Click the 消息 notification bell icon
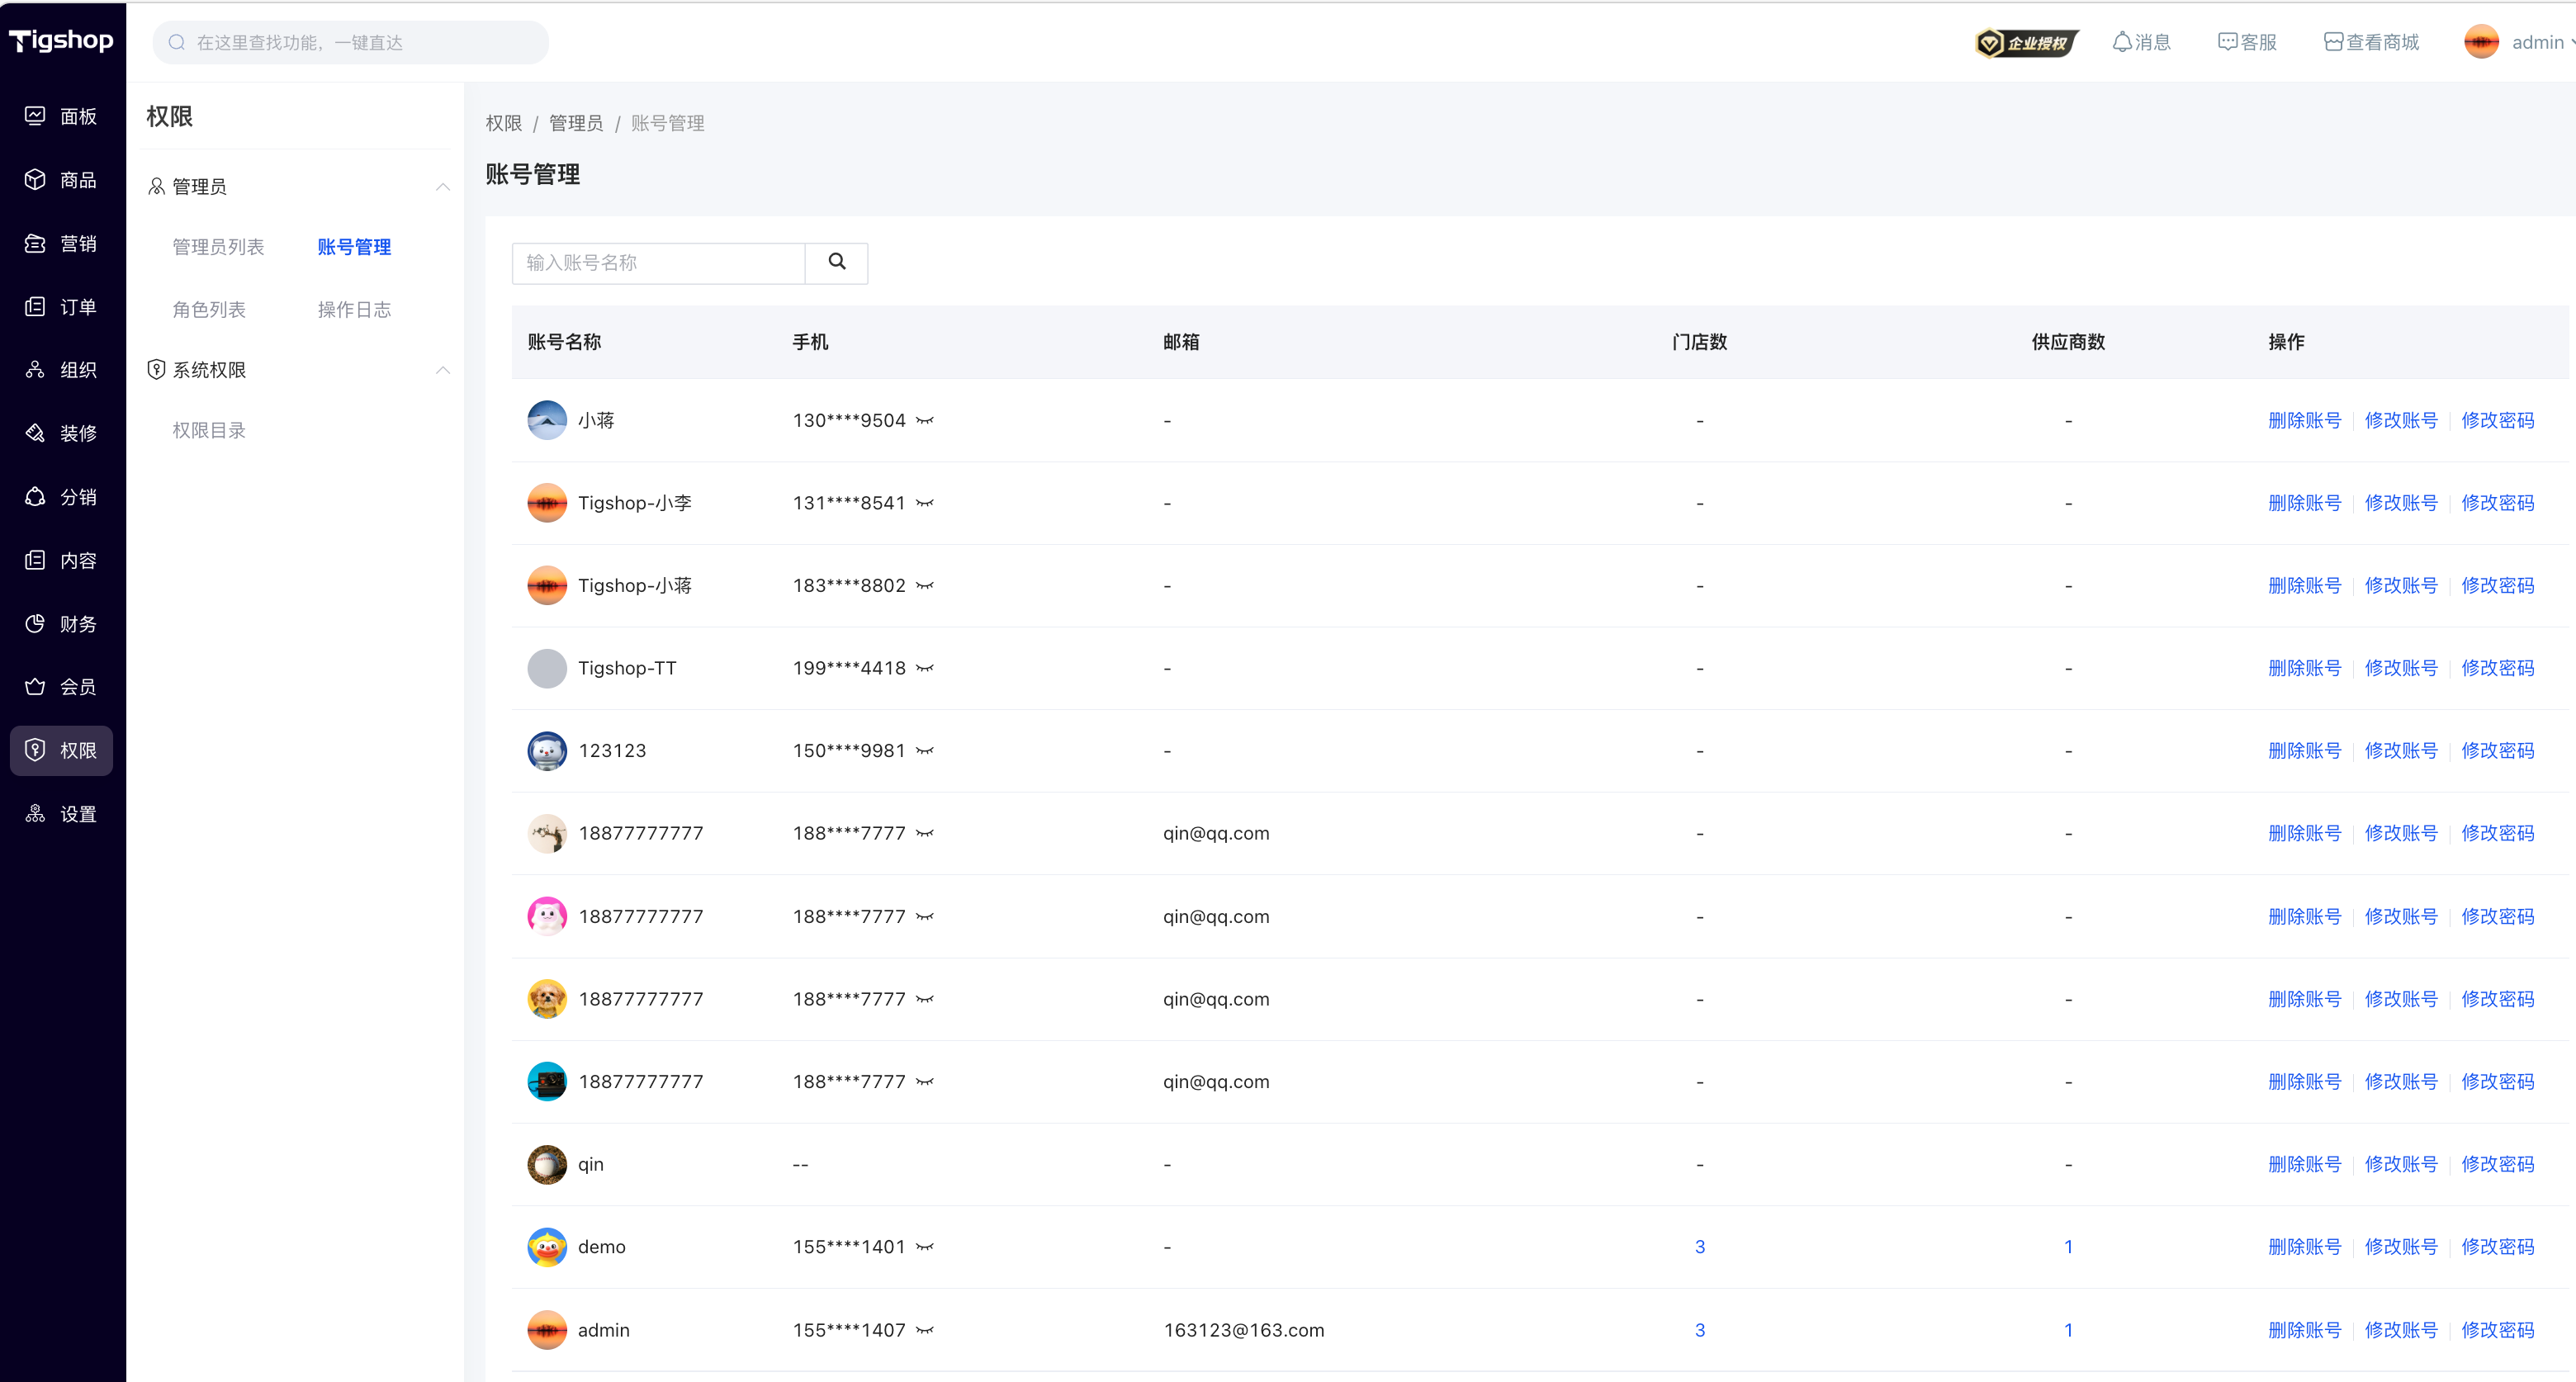Image resolution: width=2576 pixels, height=1382 pixels. coord(2121,43)
